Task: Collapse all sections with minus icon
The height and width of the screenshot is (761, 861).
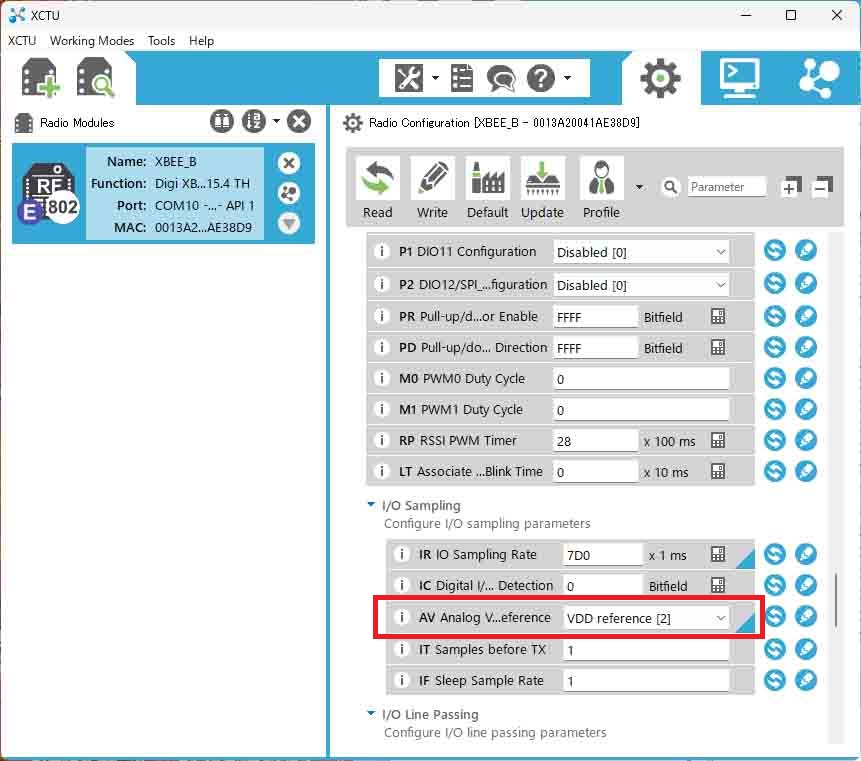Action: click(822, 187)
